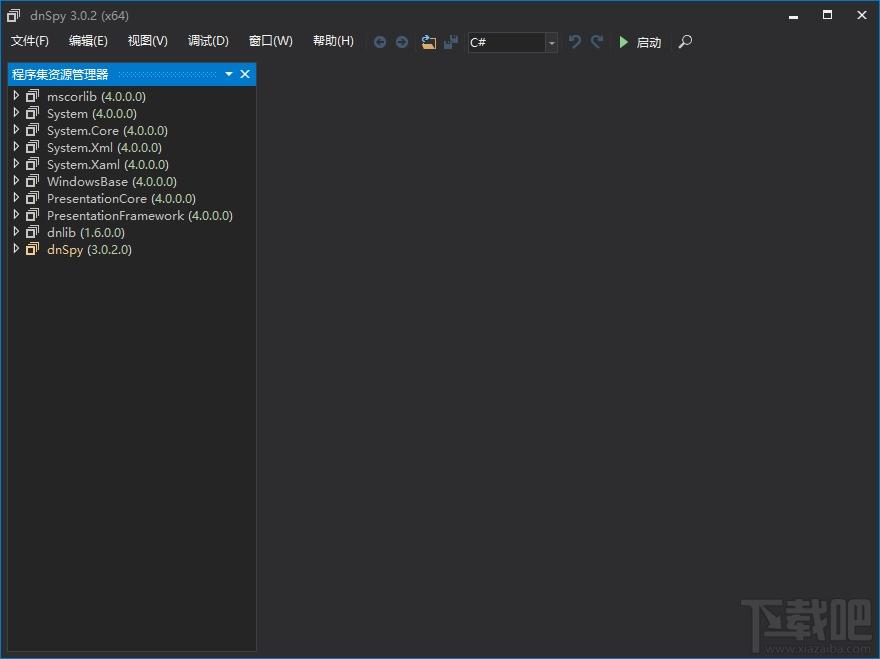Click the yellow dnSpy assembly icon
880x659 pixels.
click(x=33, y=249)
